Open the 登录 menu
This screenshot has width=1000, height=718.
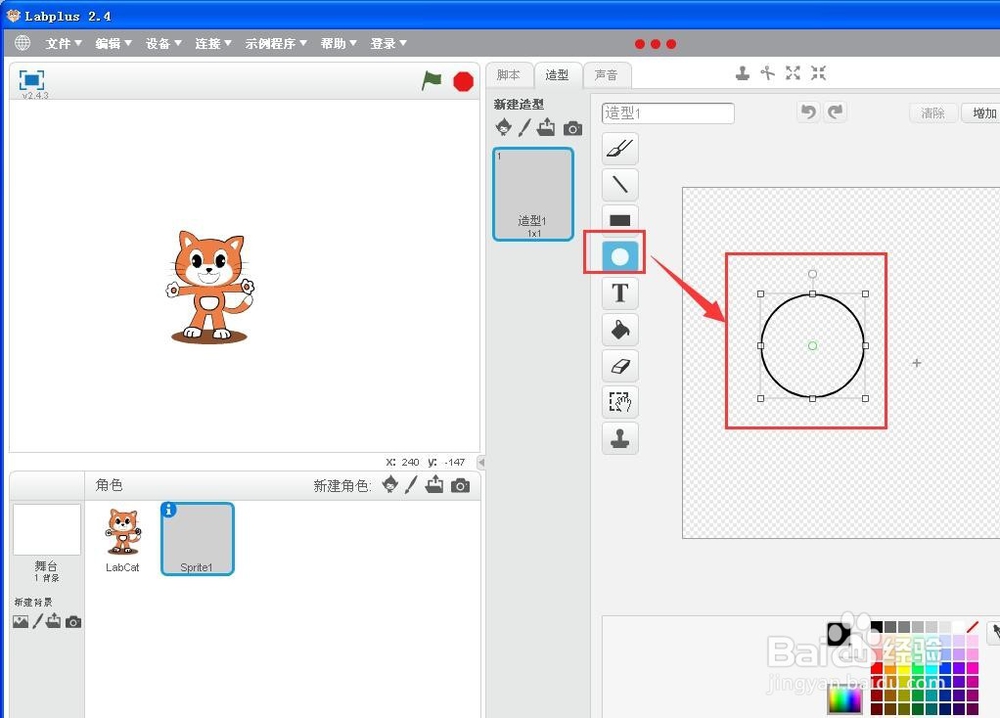pos(388,43)
